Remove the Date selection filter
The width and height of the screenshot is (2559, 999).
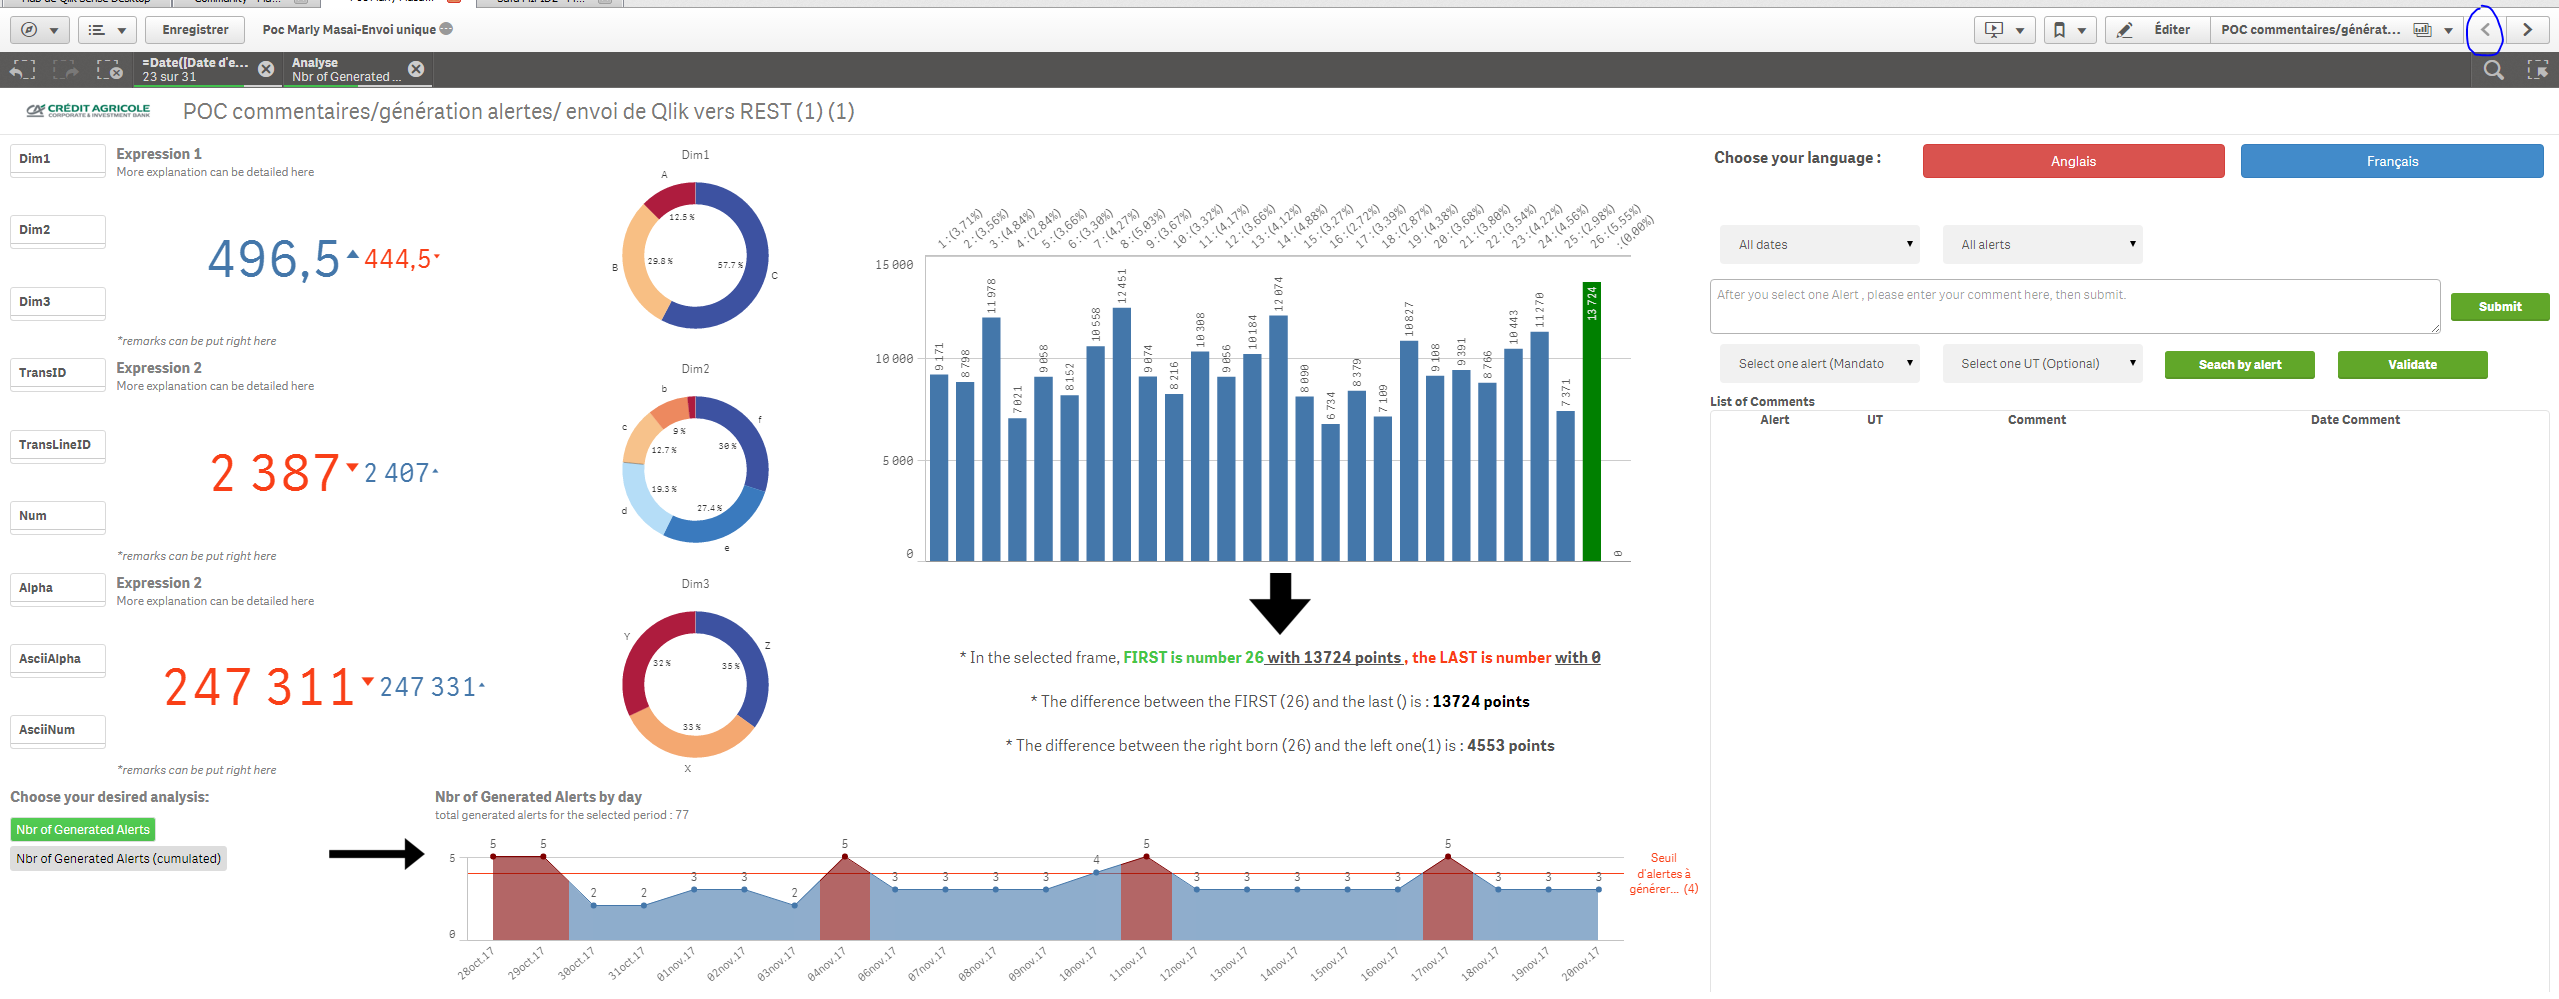pyautogui.click(x=266, y=69)
